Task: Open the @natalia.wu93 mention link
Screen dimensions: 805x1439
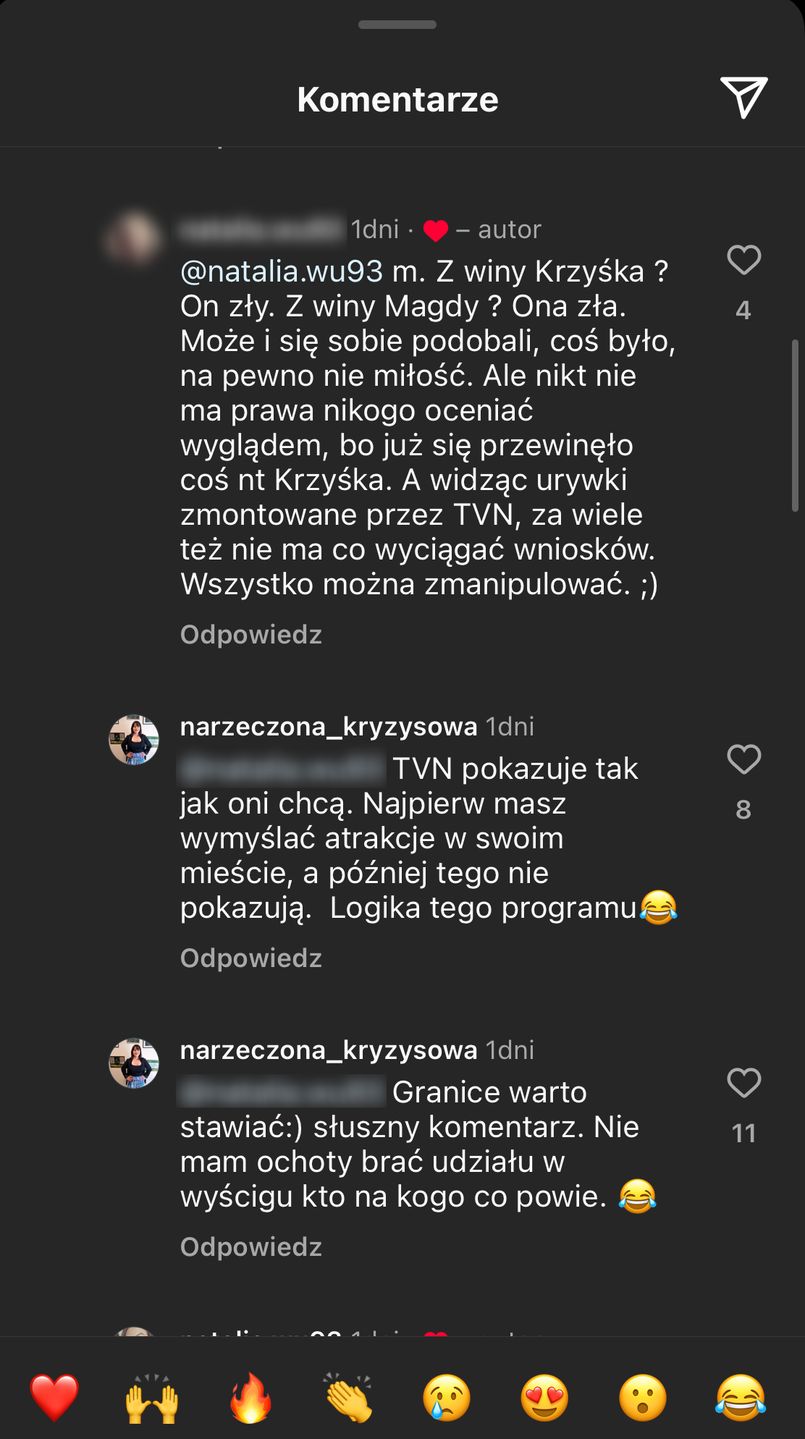Action: (x=281, y=272)
